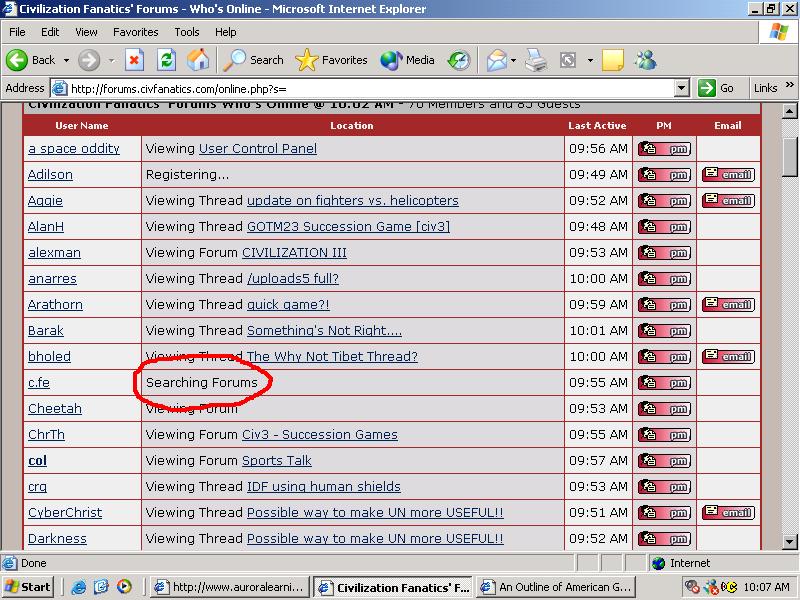Open IDF using human shields thread
The width and height of the screenshot is (800, 600).
pos(323,487)
